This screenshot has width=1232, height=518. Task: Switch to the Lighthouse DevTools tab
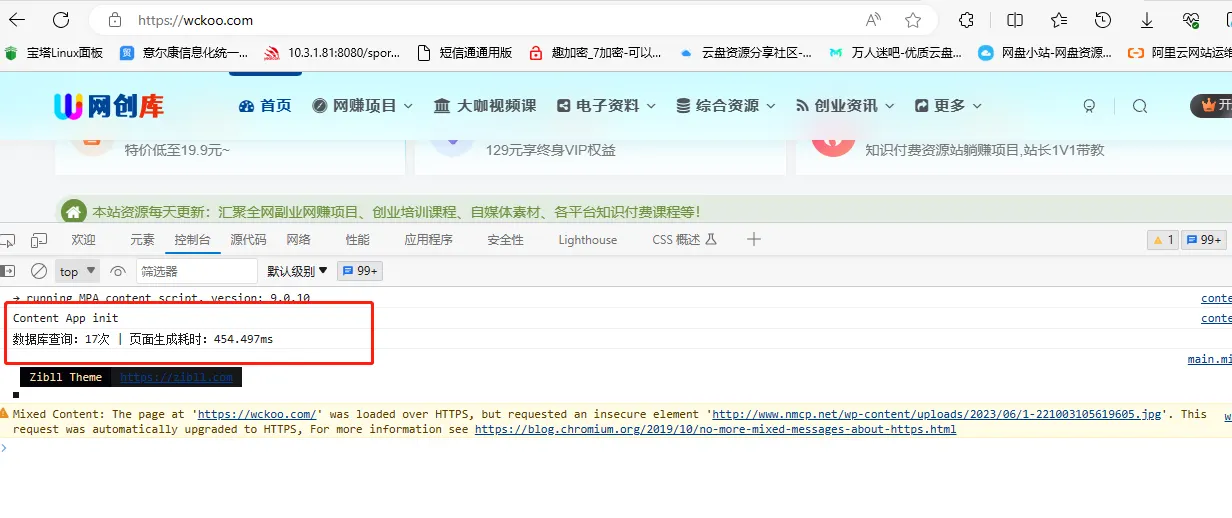point(588,240)
